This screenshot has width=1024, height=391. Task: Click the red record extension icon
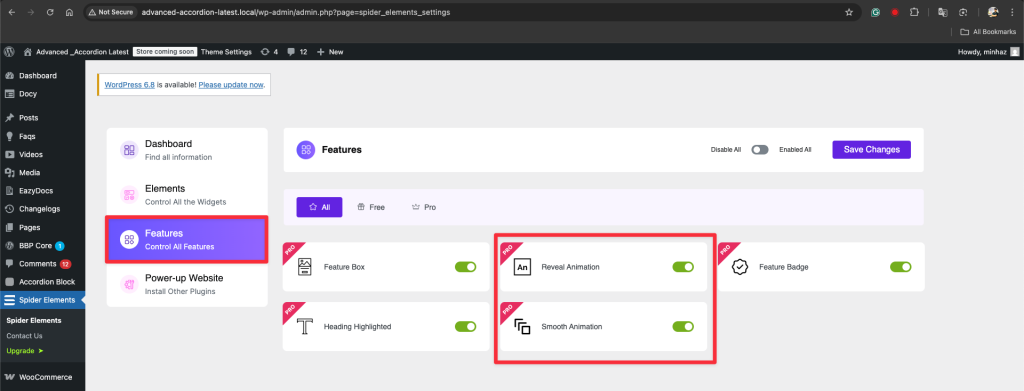(x=895, y=12)
